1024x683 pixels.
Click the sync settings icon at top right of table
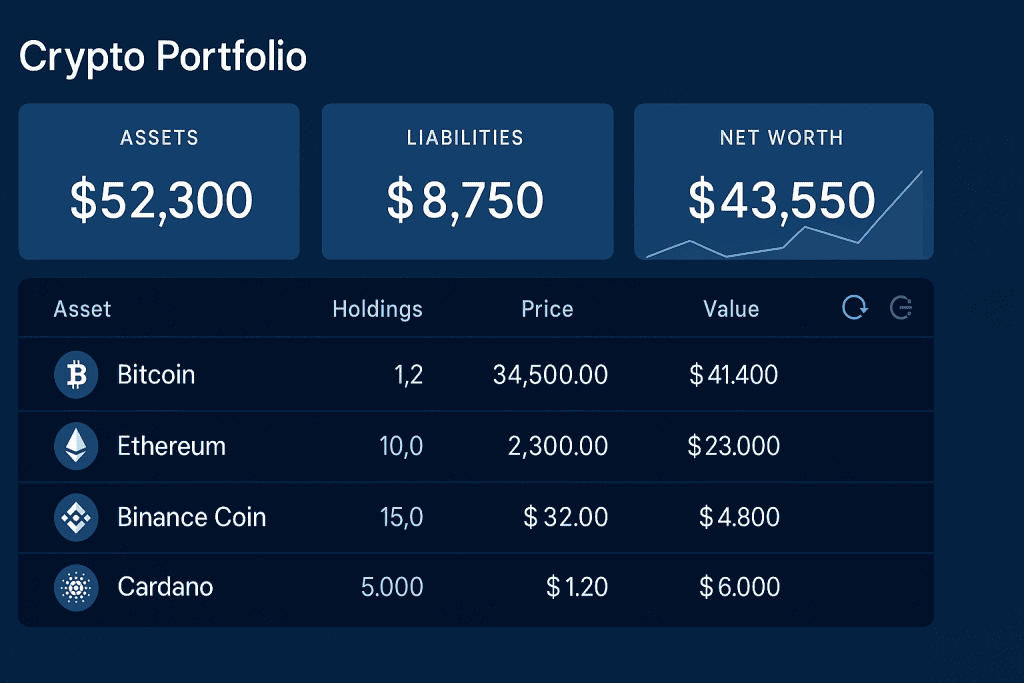pos(901,308)
